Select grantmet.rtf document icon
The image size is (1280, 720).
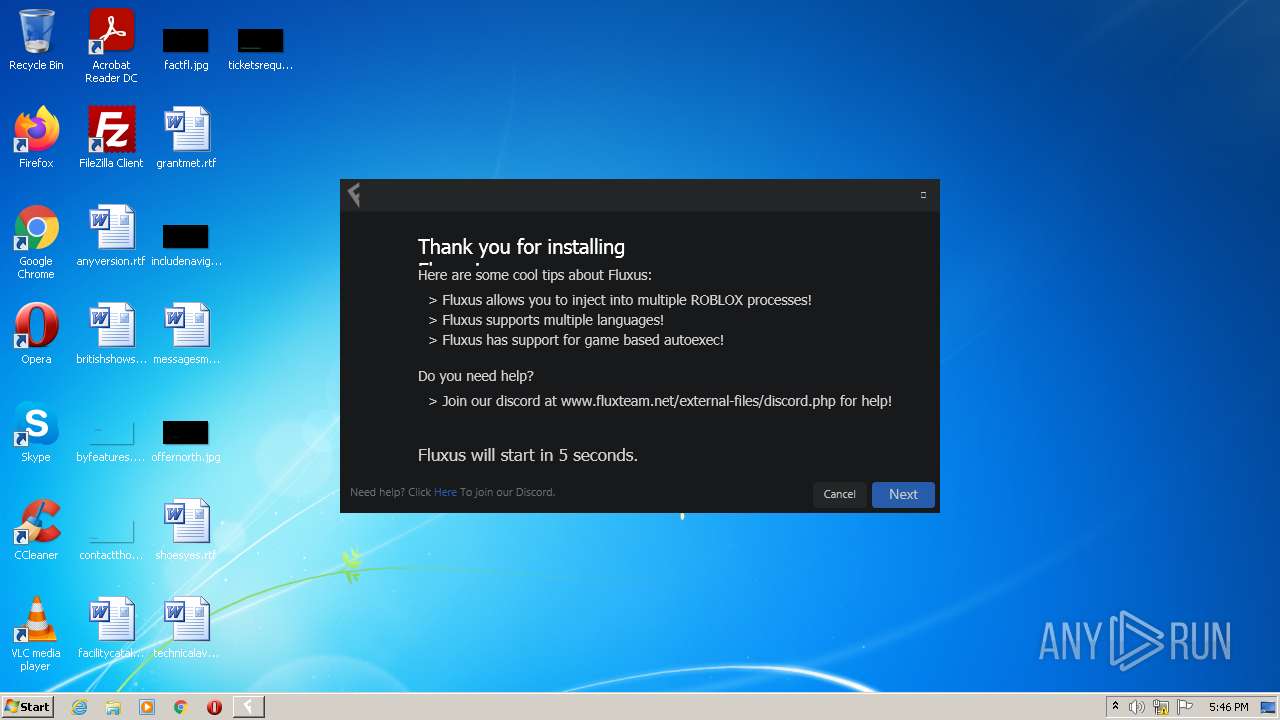click(x=186, y=138)
